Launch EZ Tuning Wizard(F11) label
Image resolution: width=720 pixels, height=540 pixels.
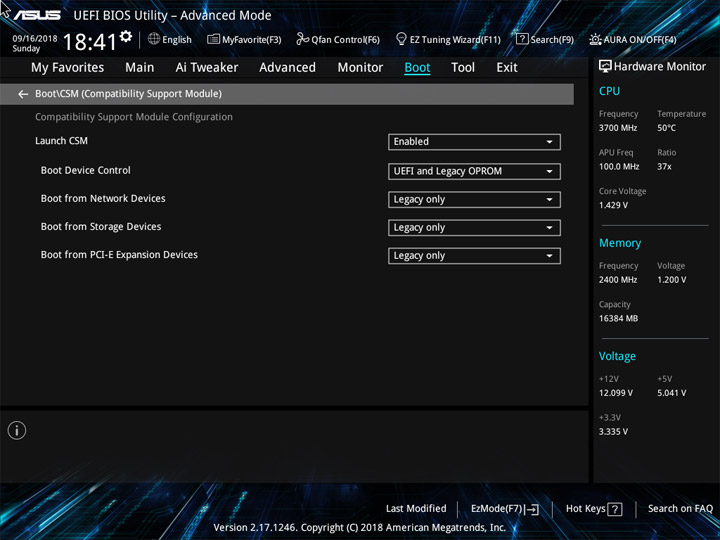pyautogui.click(x=455, y=40)
